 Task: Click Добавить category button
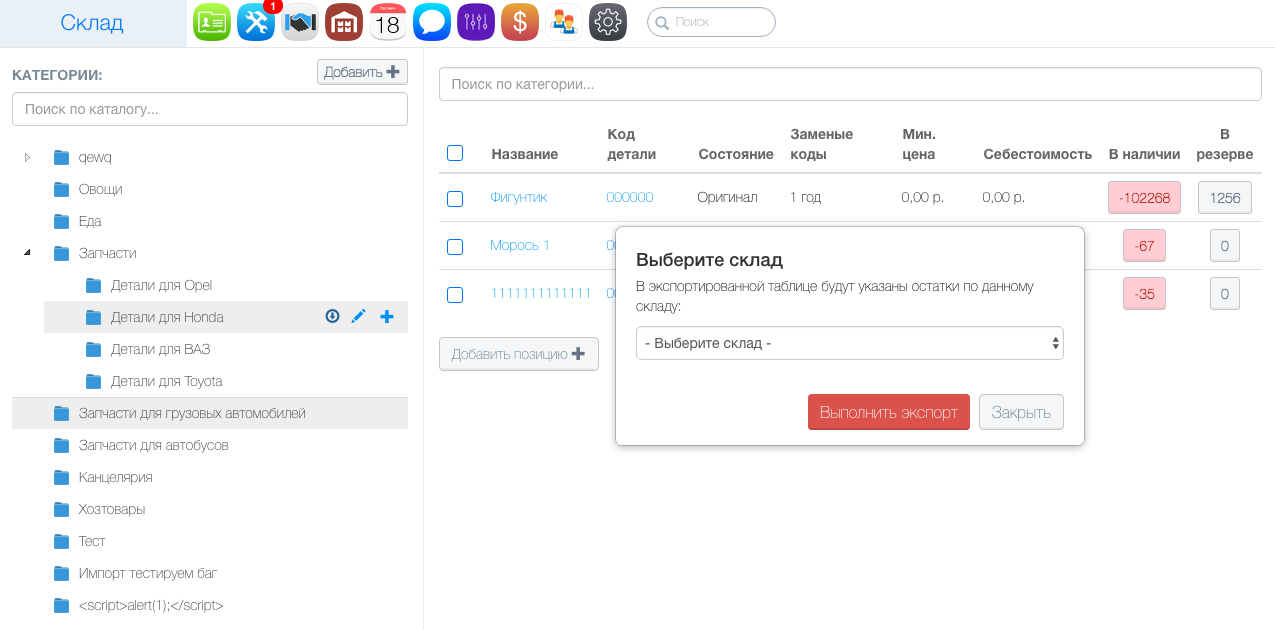coord(362,72)
